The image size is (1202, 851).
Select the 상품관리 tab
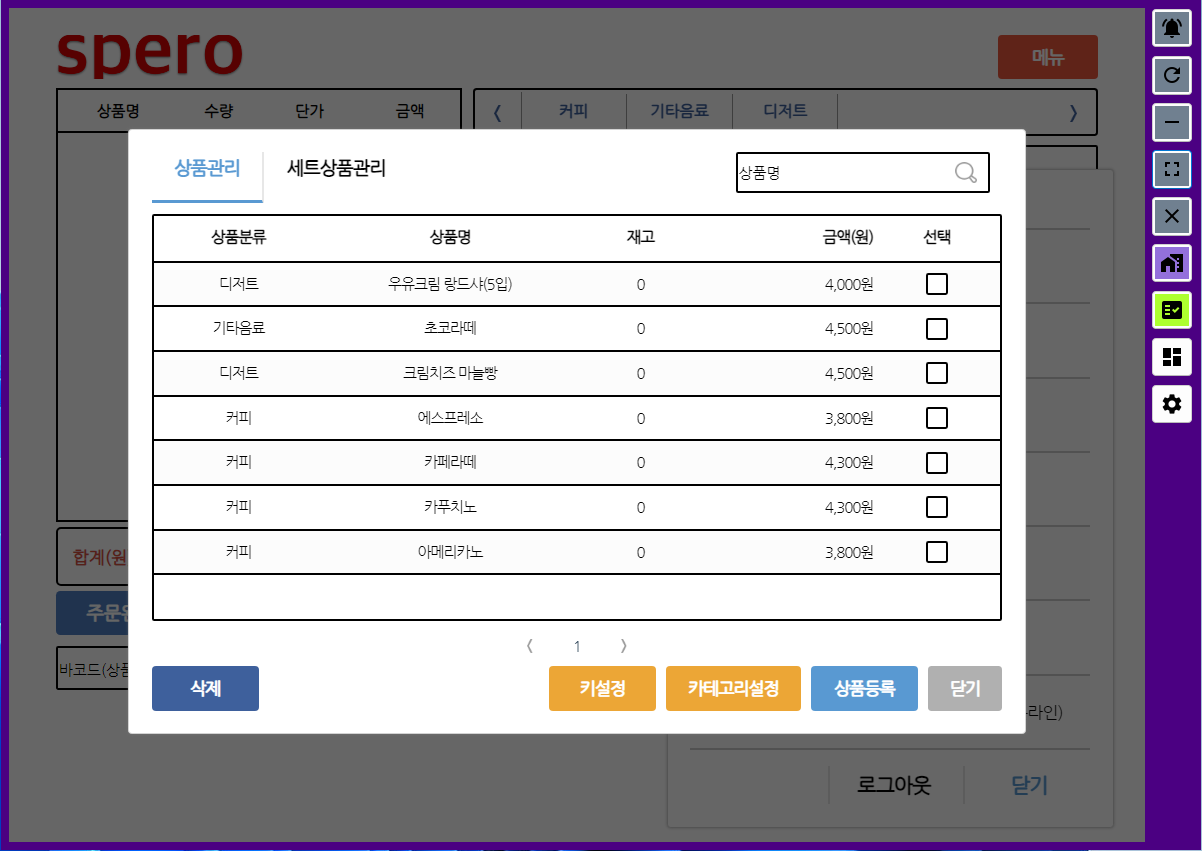point(207,169)
